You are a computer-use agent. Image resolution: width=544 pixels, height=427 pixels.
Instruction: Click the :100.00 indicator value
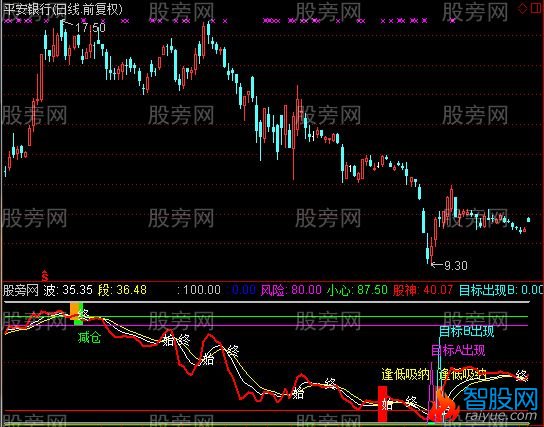click(199, 290)
